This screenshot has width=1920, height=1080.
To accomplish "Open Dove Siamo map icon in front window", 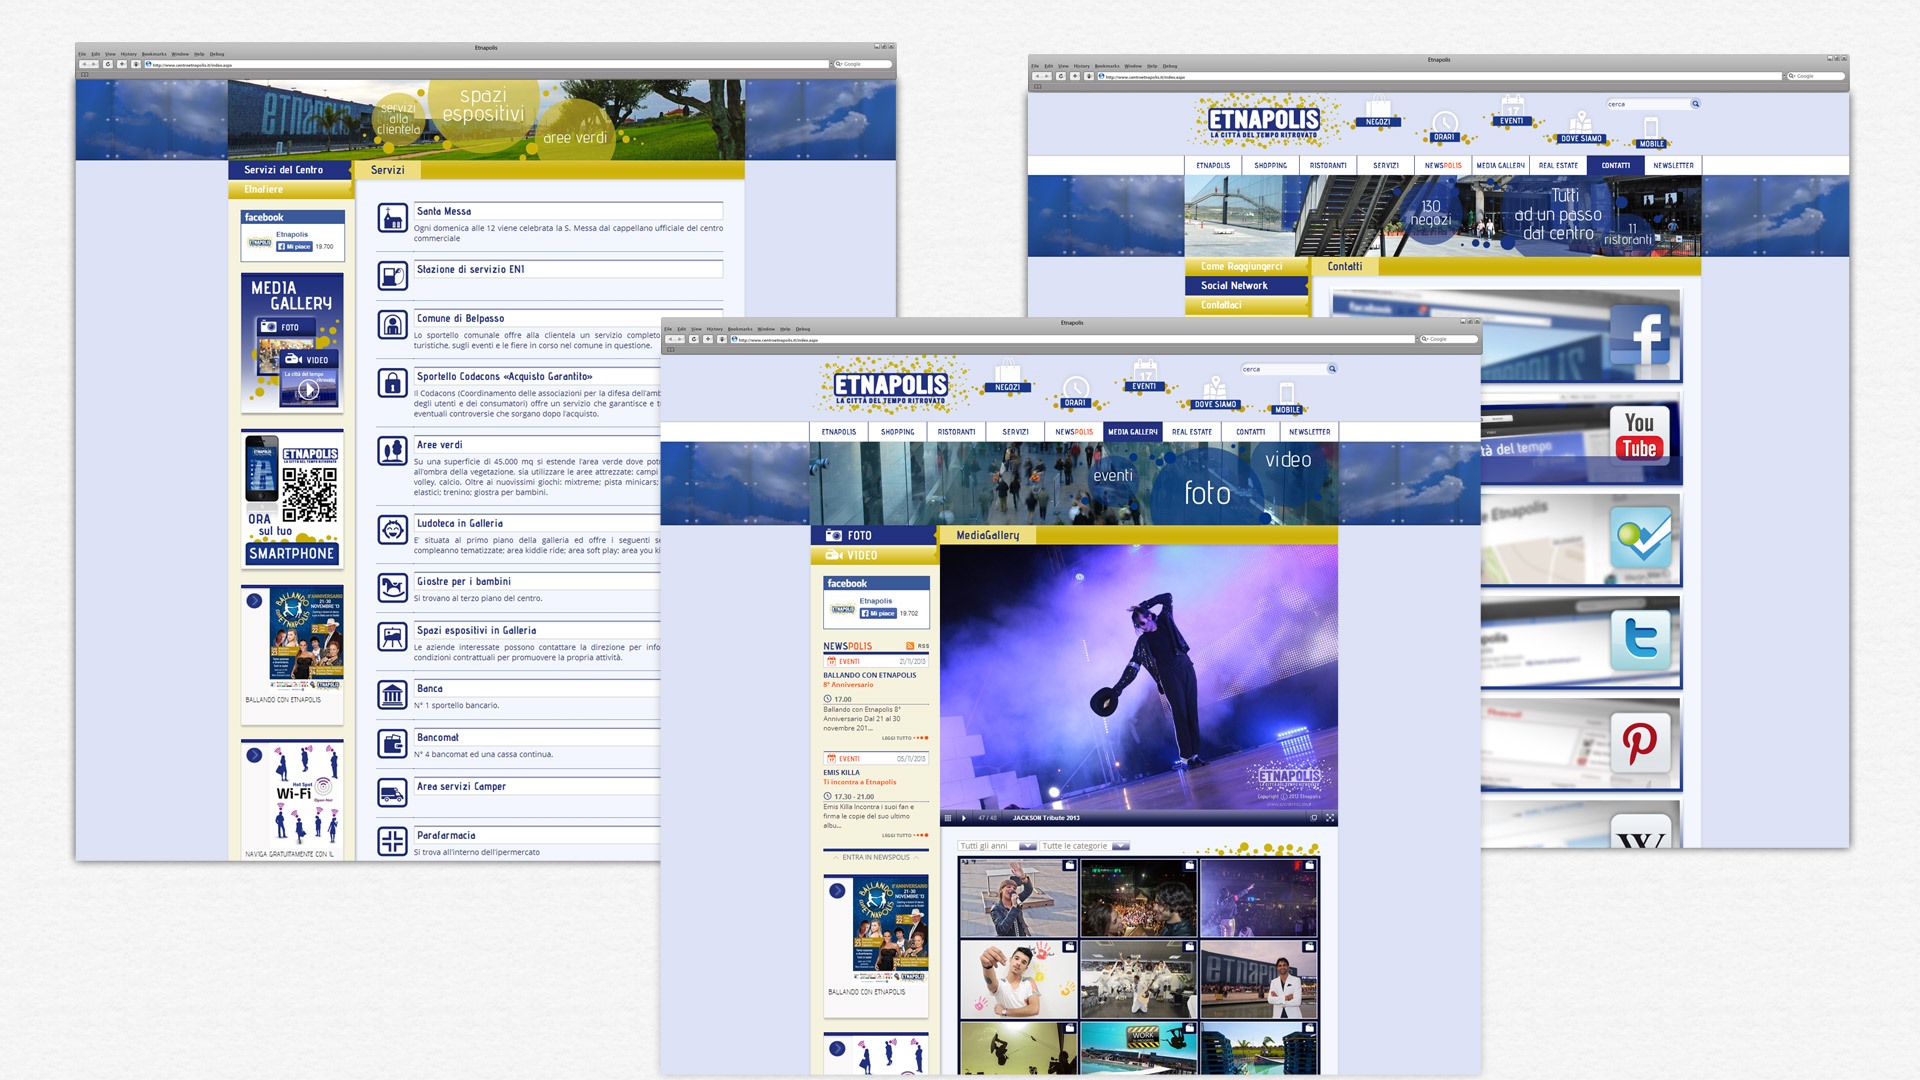I will pos(1215,391).
